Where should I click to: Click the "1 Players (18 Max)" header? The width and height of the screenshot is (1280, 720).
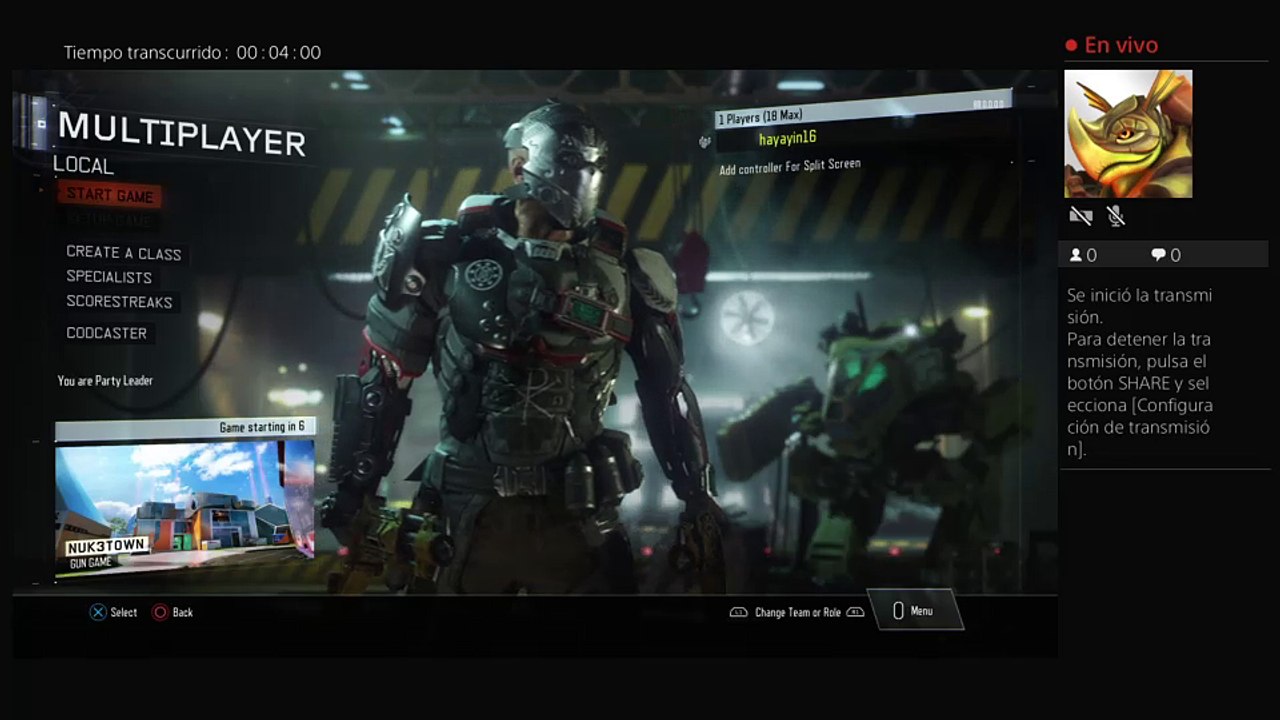click(760, 118)
